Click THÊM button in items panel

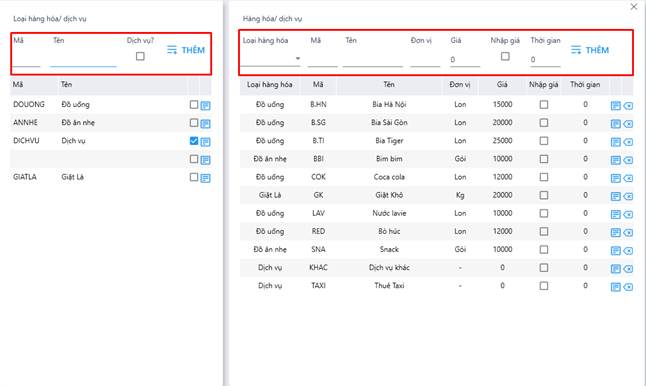click(x=590, y=50)
